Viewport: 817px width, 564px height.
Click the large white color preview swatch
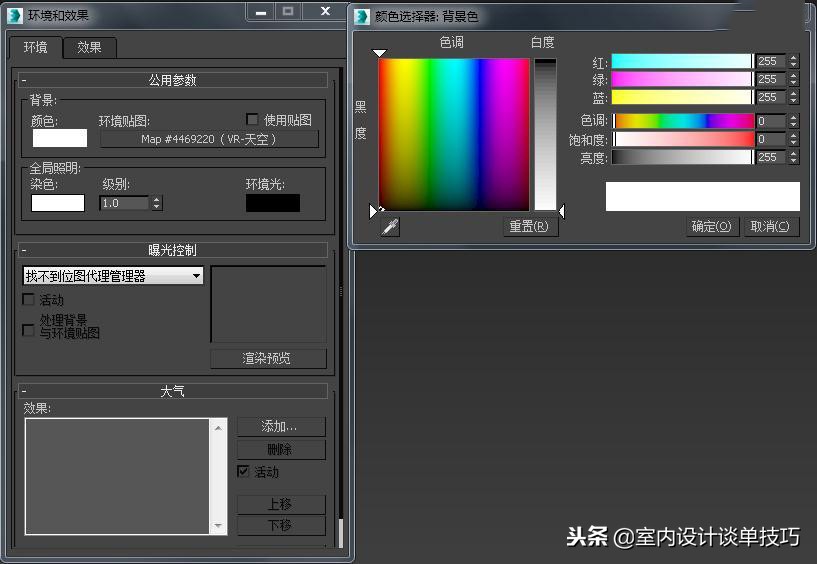coord(702,196)
